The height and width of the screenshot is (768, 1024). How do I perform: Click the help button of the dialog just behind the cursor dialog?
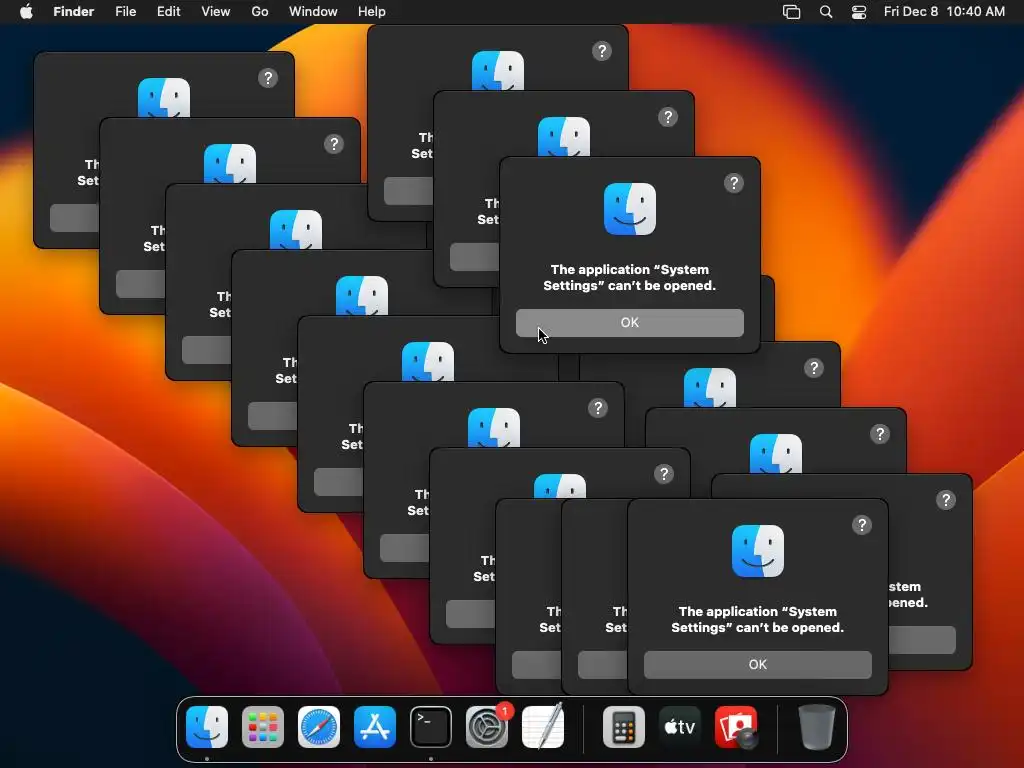click(x=667, y=118)
